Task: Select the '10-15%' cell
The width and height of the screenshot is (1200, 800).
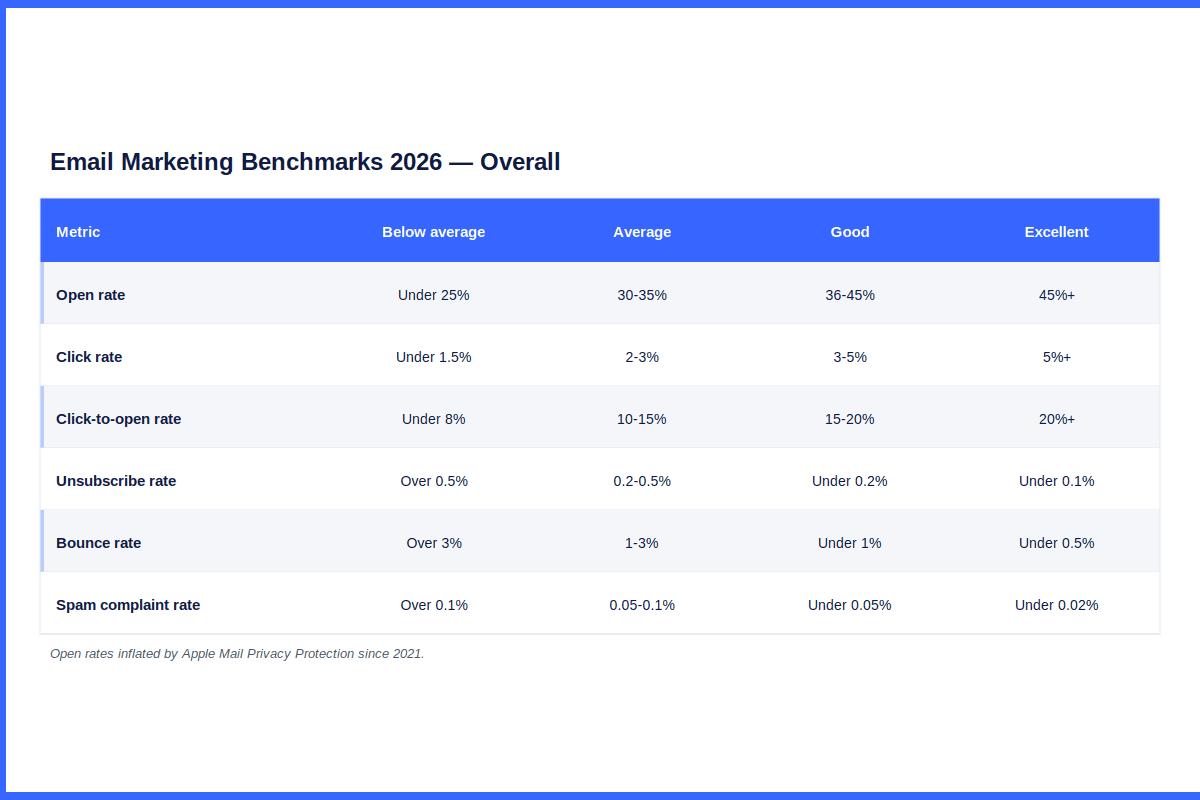Action: tap(642, 419)
